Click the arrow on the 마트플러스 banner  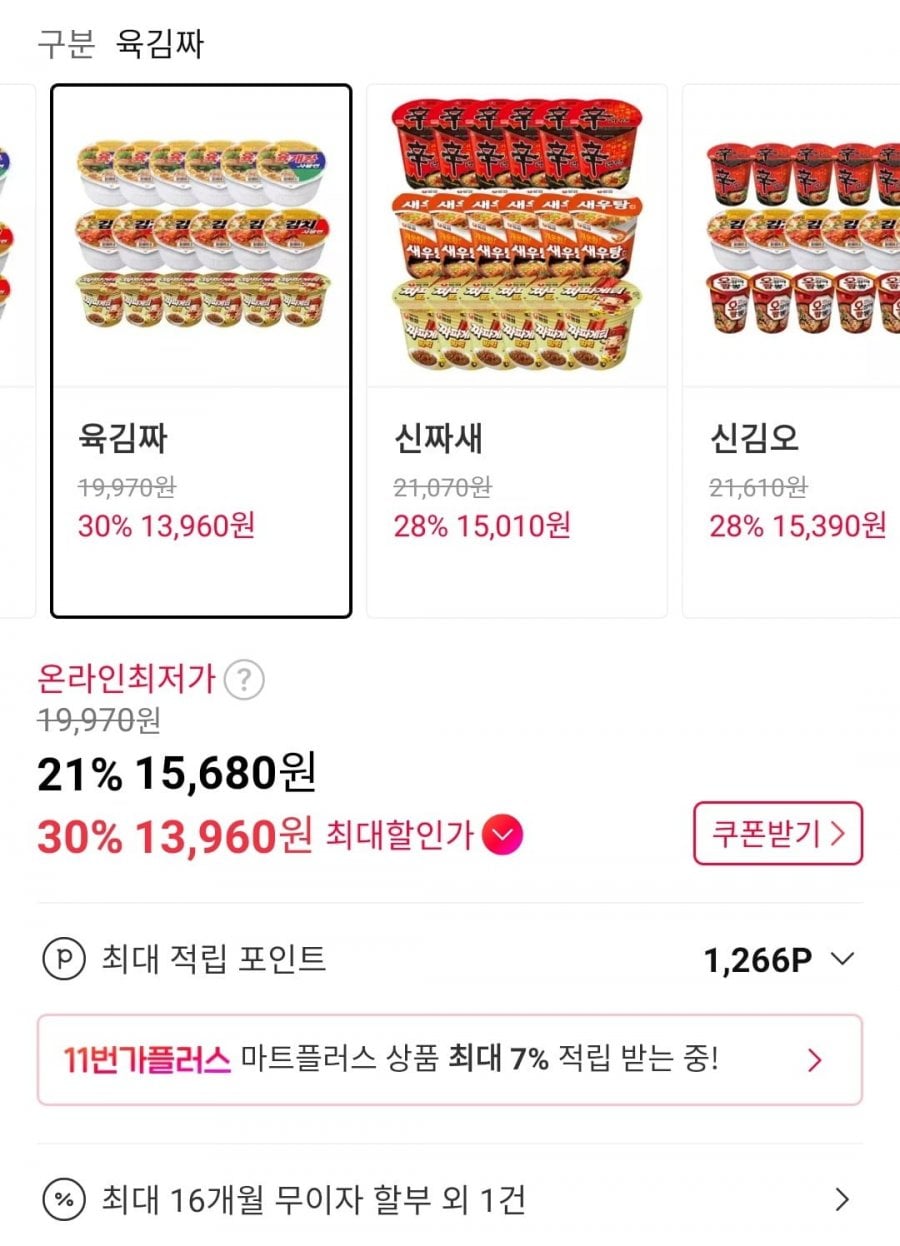tap(815, 1060)
